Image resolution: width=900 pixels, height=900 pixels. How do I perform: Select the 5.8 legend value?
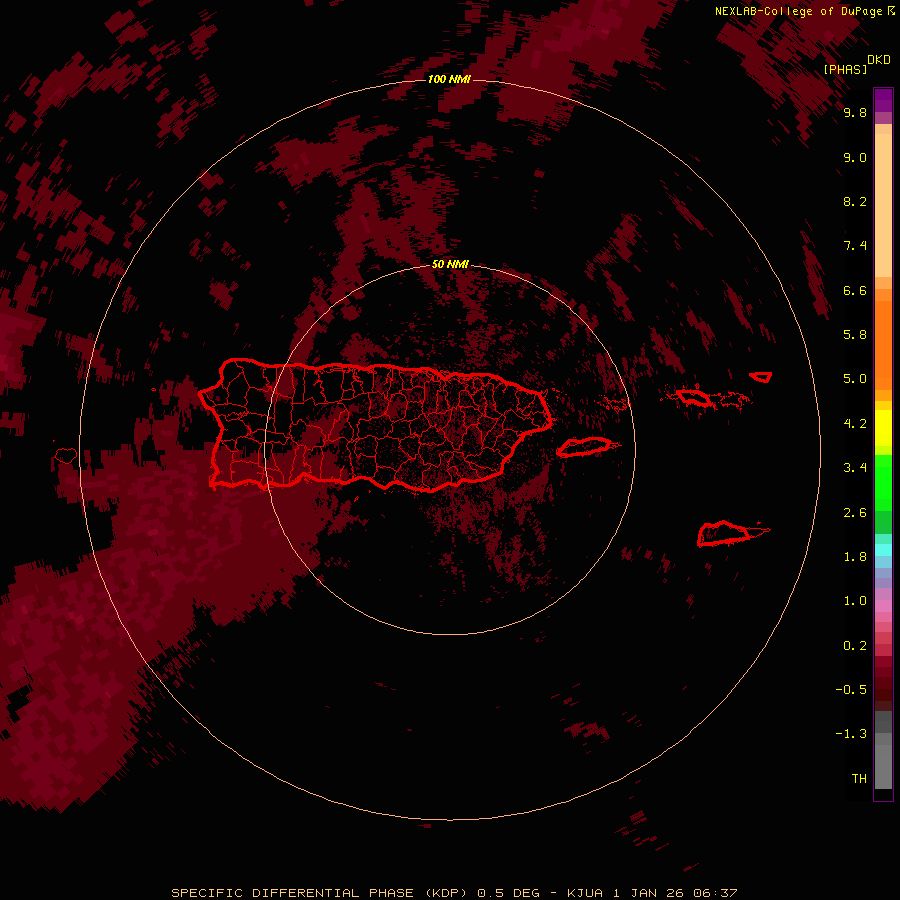click(855, 334)
